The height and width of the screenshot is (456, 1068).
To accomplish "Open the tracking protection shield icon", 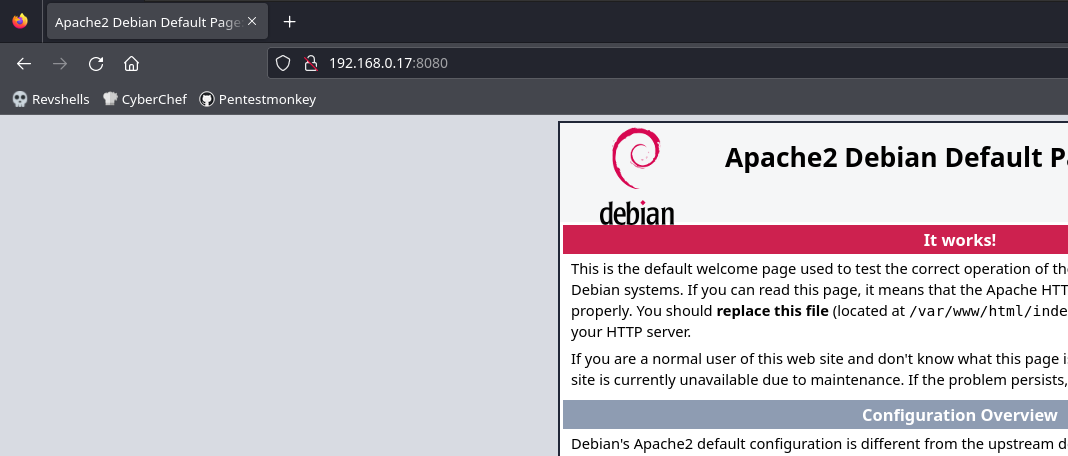I will (283, 63).
